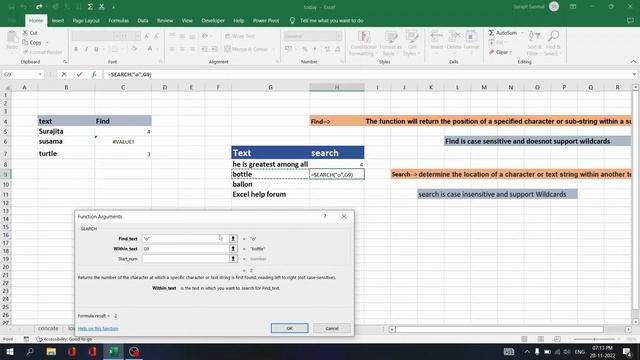The height and width of the screenshot is (360, 640).
Task: Click the AutoSum sigma in Editing group
Action: pos(491,33)
